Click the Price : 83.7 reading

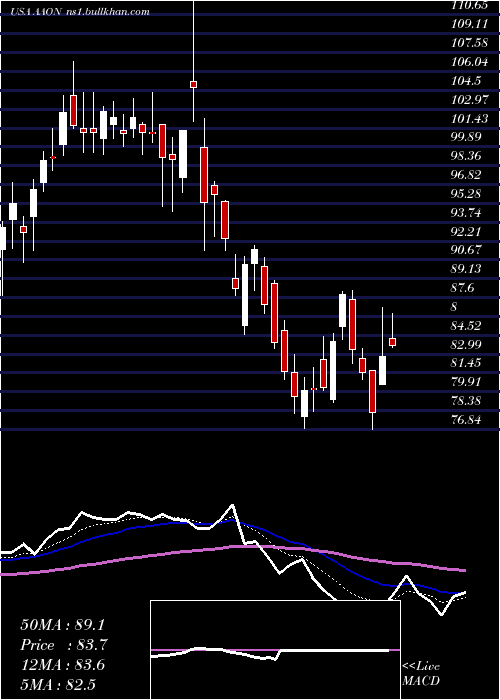tap(65, 645)
